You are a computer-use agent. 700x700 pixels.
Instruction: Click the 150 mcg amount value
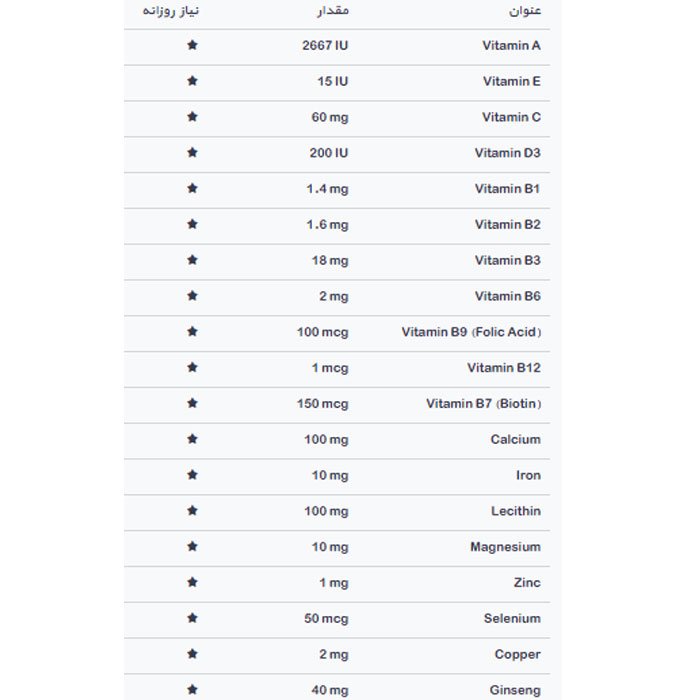coord(322,404)
